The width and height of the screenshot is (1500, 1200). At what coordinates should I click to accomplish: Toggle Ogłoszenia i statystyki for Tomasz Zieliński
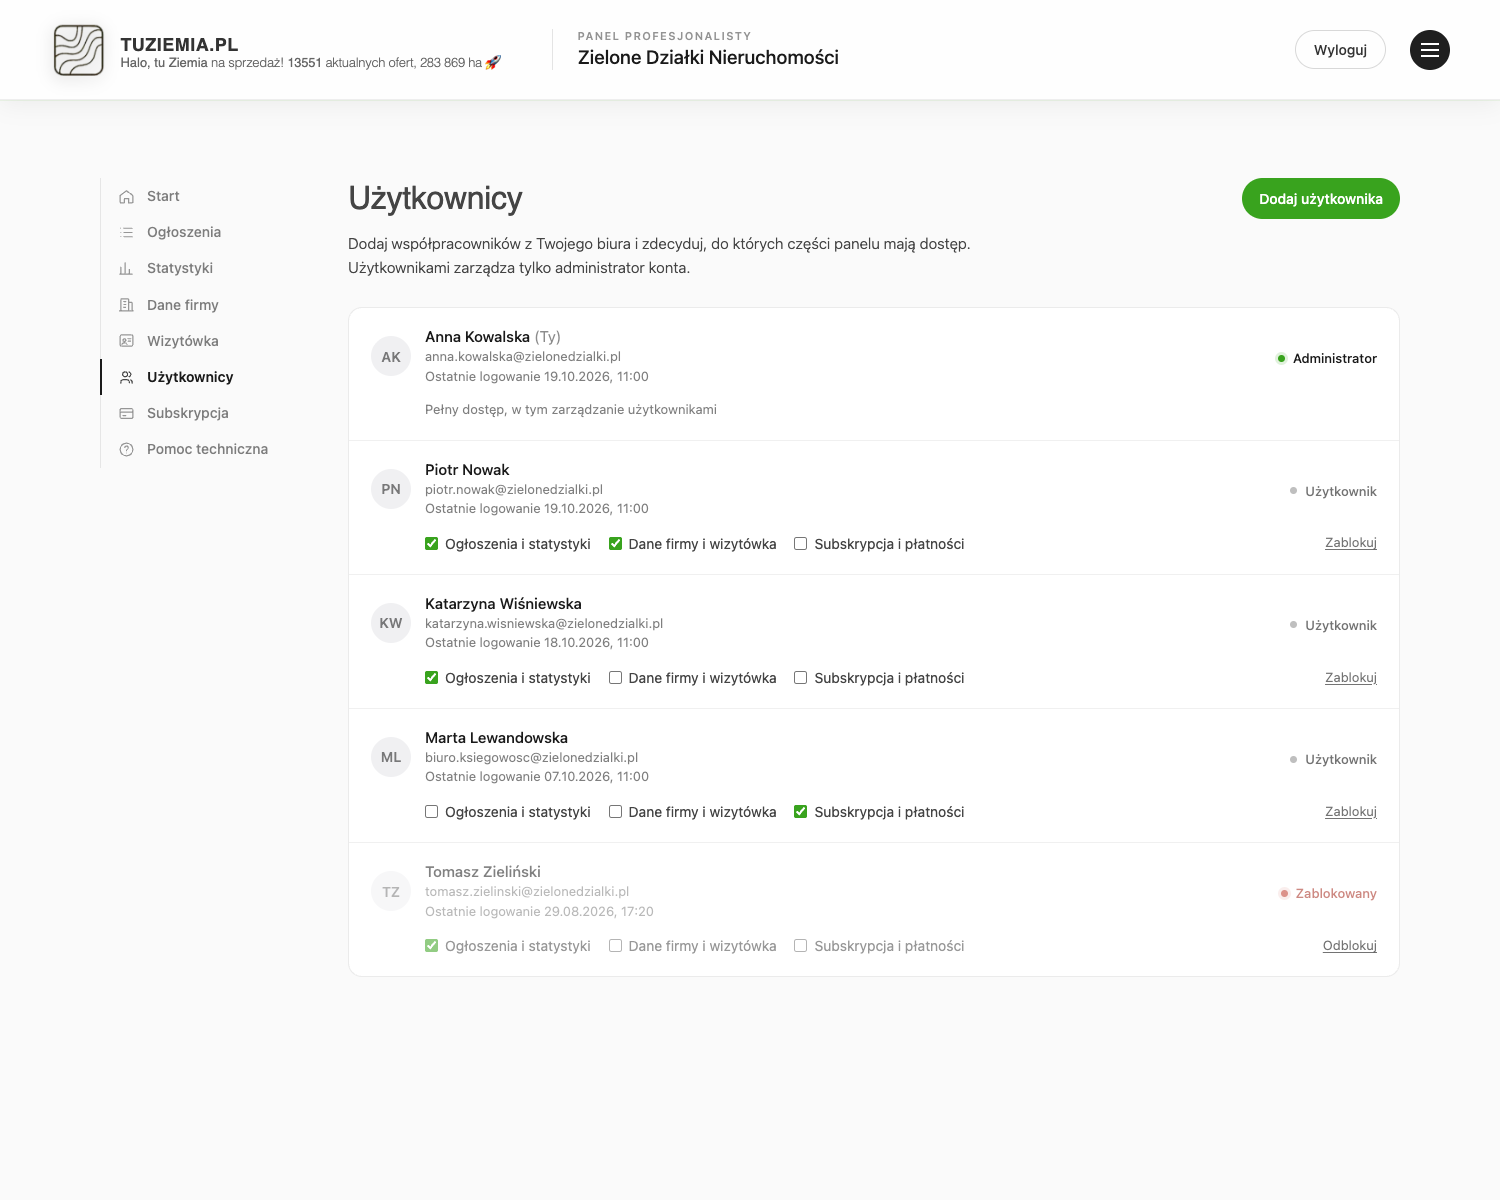[432, 946]
